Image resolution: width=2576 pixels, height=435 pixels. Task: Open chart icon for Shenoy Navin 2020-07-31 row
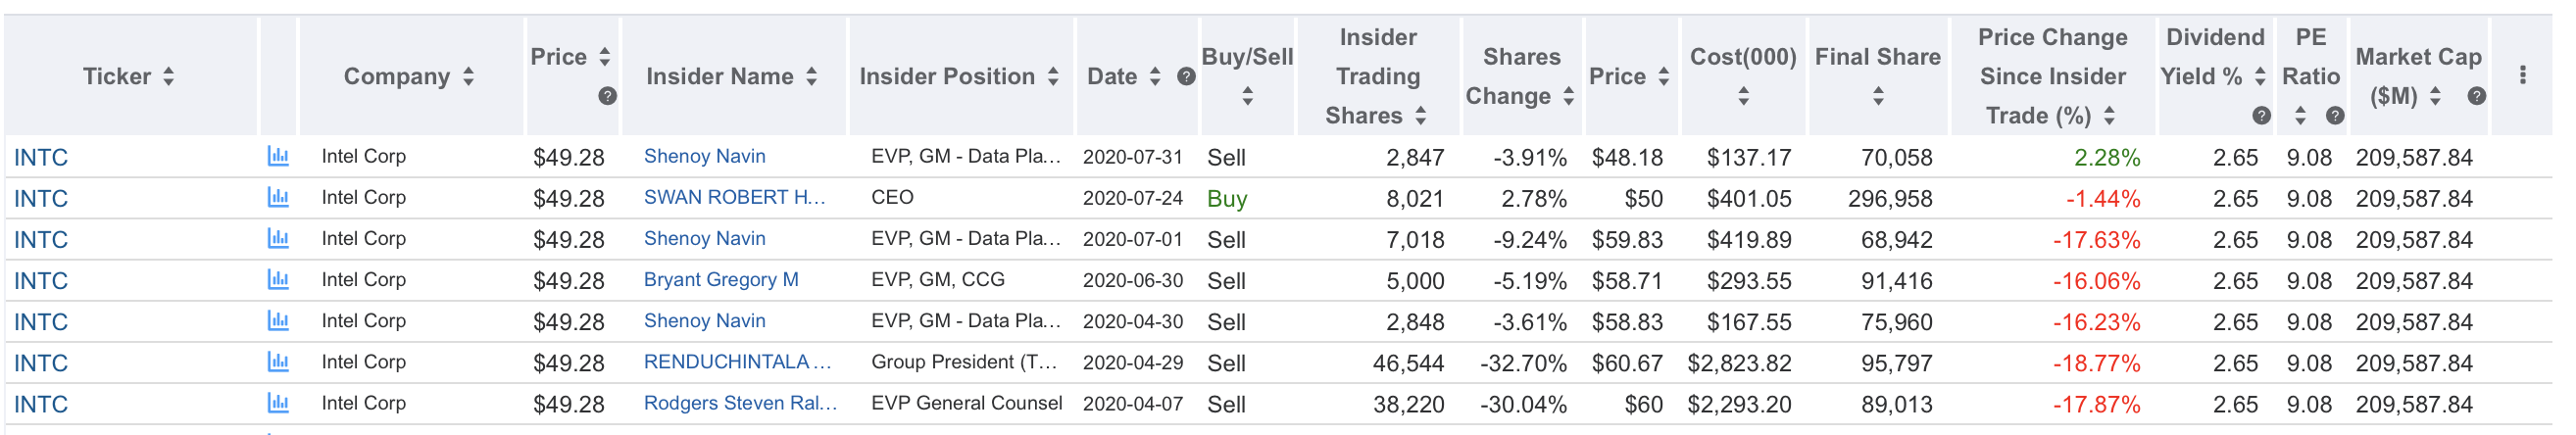(278, 156)
